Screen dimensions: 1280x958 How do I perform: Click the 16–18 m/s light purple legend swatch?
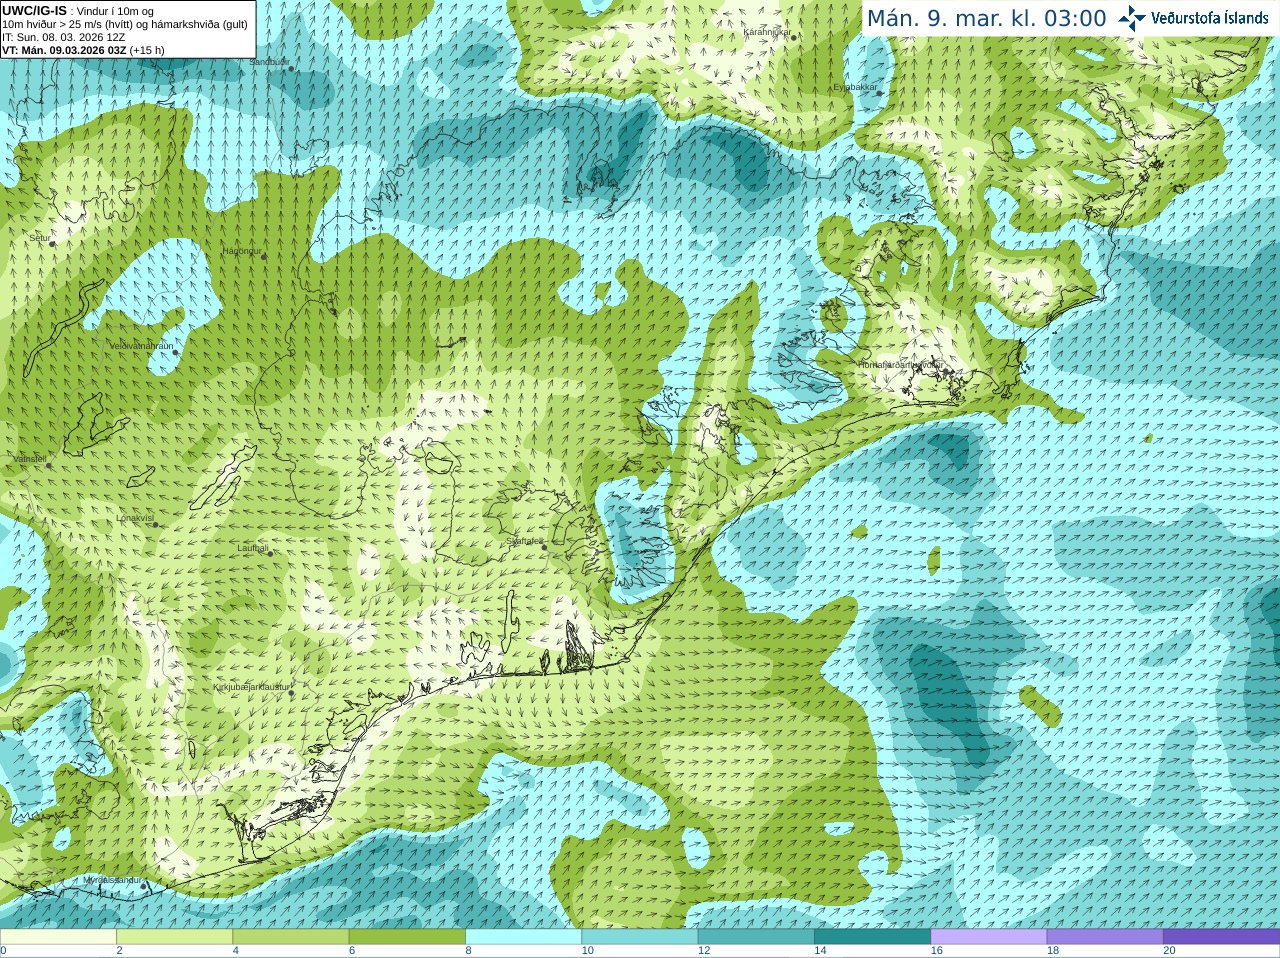989,936
